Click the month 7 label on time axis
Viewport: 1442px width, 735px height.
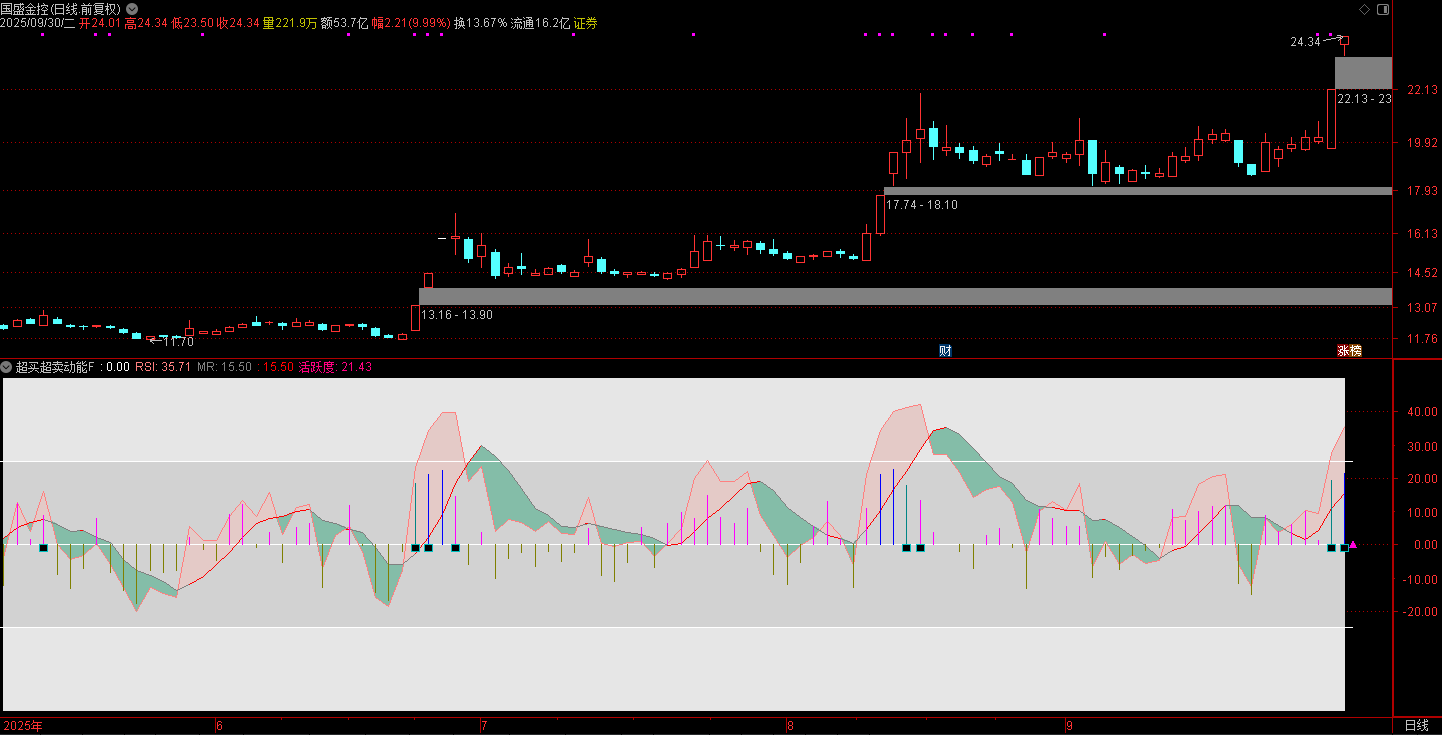(x=484, y=726)
